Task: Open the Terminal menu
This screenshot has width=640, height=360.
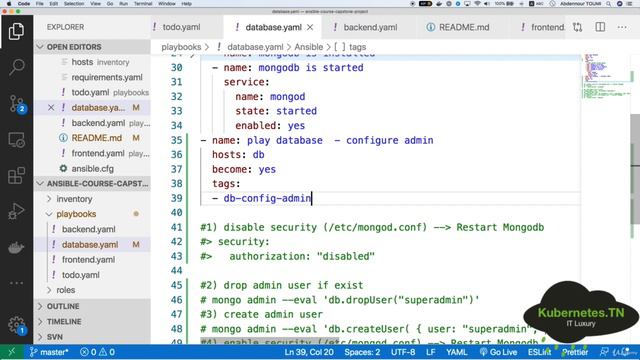Action: coord(142,4)
